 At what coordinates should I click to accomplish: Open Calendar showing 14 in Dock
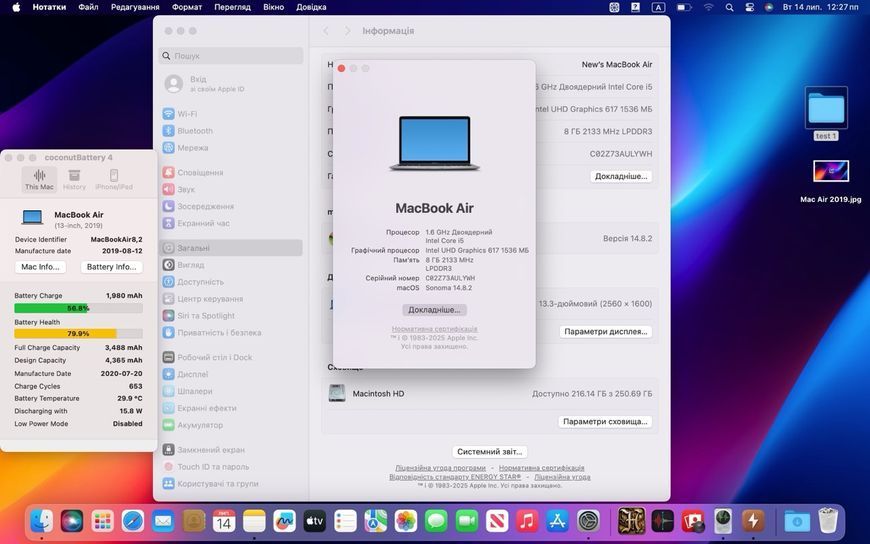click(224, 521)
